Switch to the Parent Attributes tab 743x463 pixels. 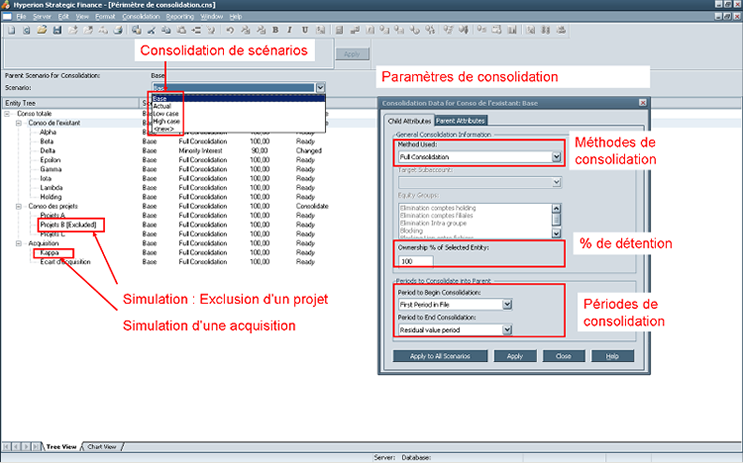461,121
